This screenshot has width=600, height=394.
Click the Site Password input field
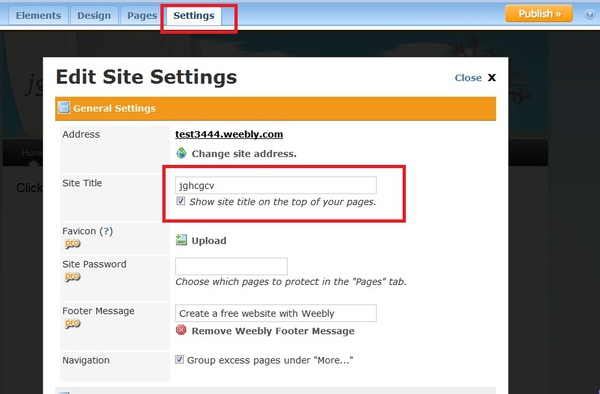[231, 266]
